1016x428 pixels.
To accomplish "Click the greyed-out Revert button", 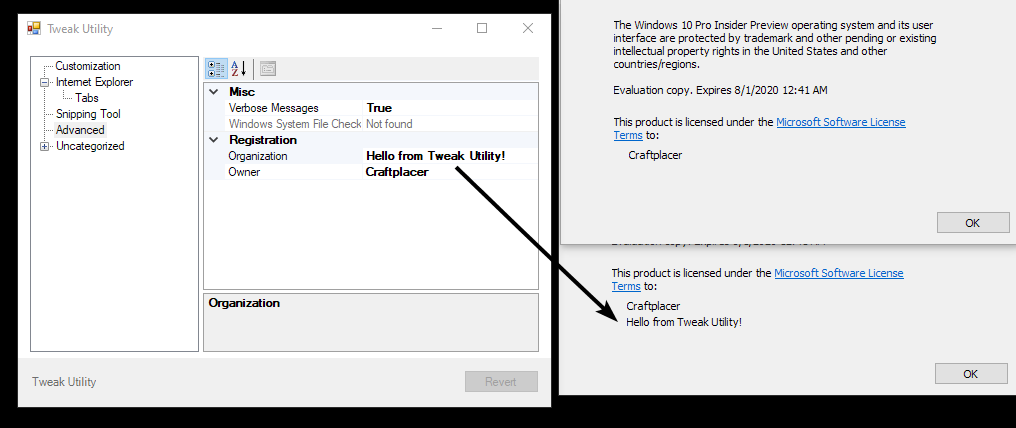I will click(x=501, y=381).
